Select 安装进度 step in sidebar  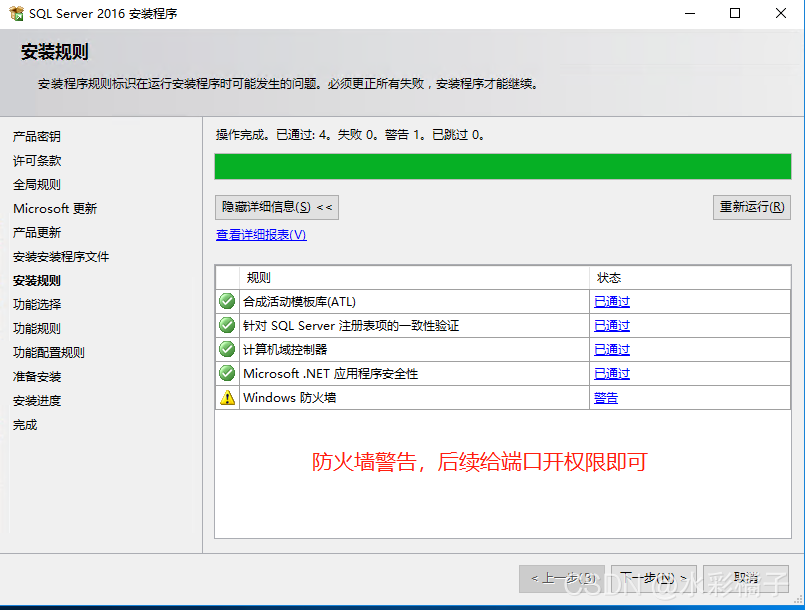[37, 401]
